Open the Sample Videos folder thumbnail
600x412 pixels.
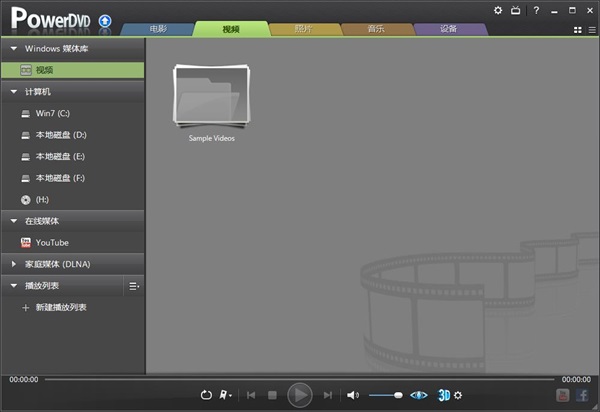(x=212, y=96)
